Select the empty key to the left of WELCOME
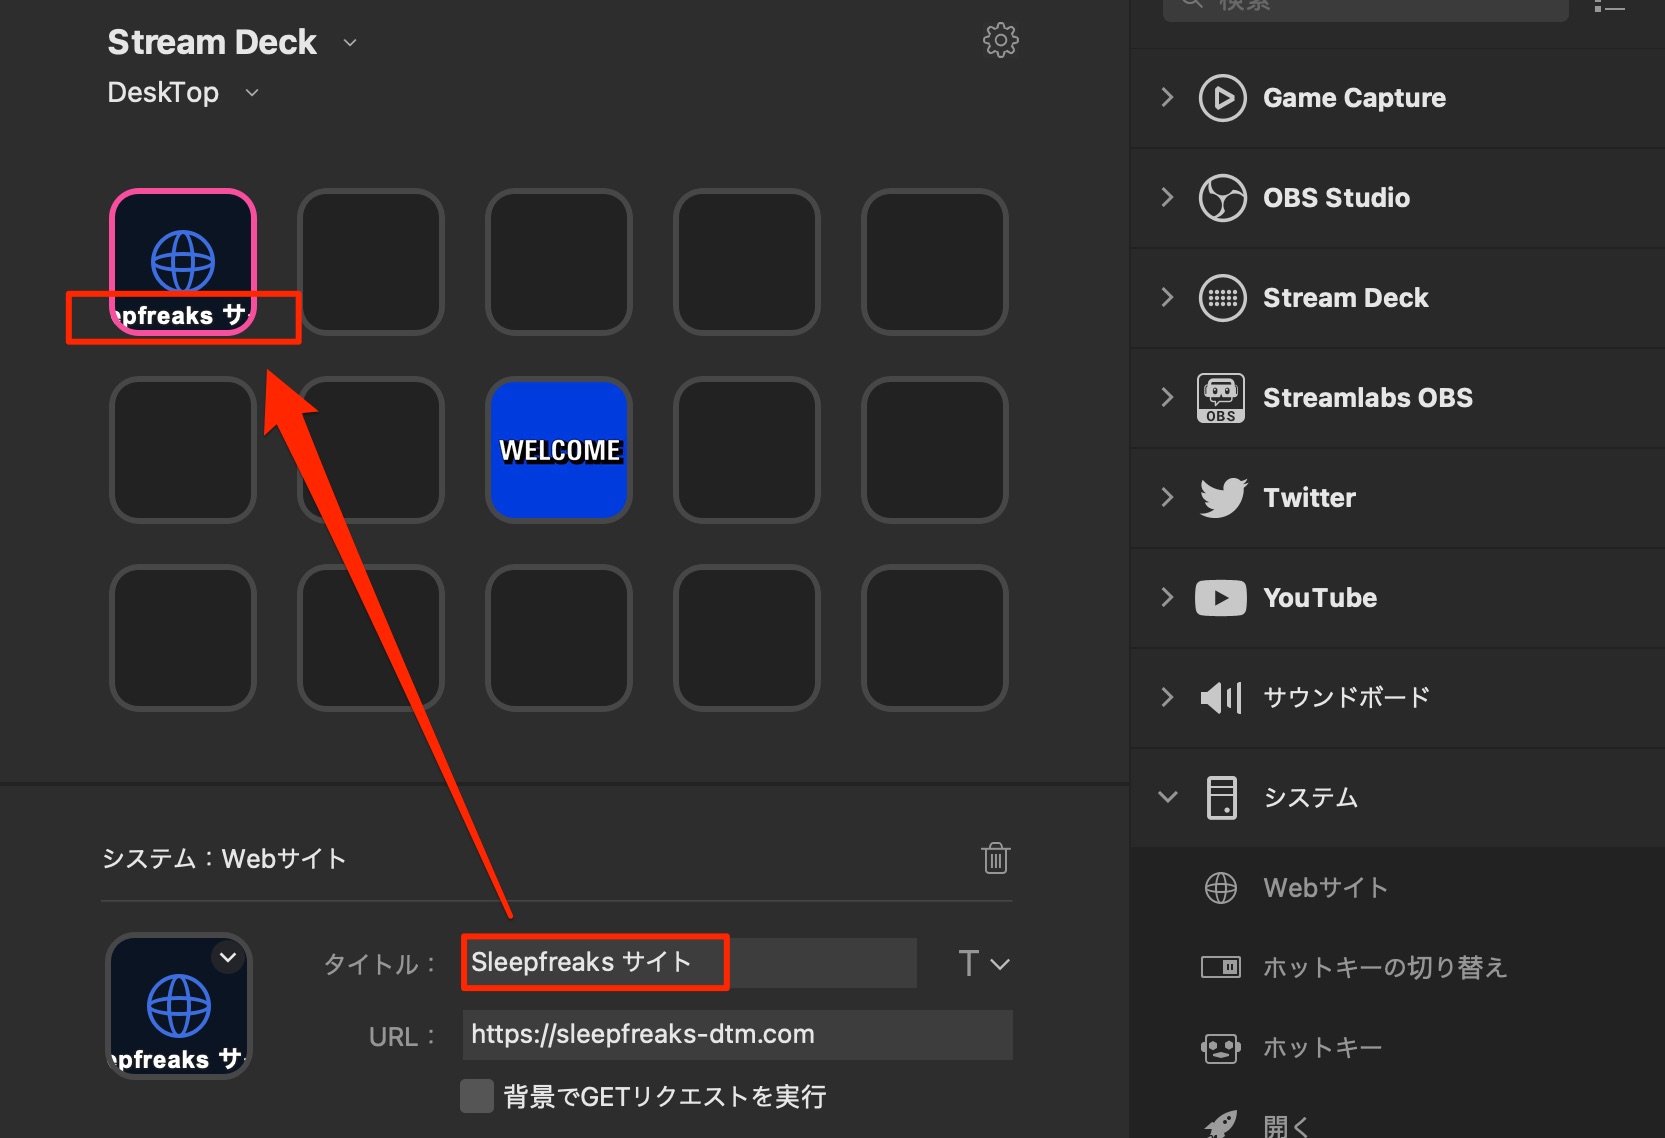 (x=371, y=450)
